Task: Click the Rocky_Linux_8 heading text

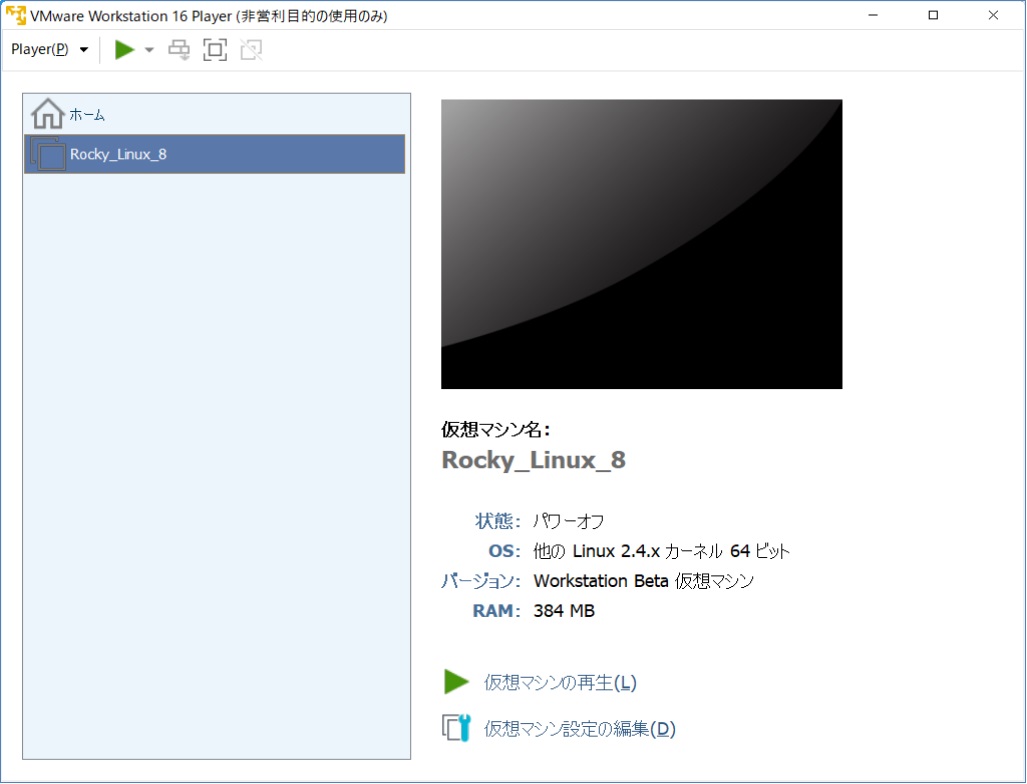Action: [534, 460]
